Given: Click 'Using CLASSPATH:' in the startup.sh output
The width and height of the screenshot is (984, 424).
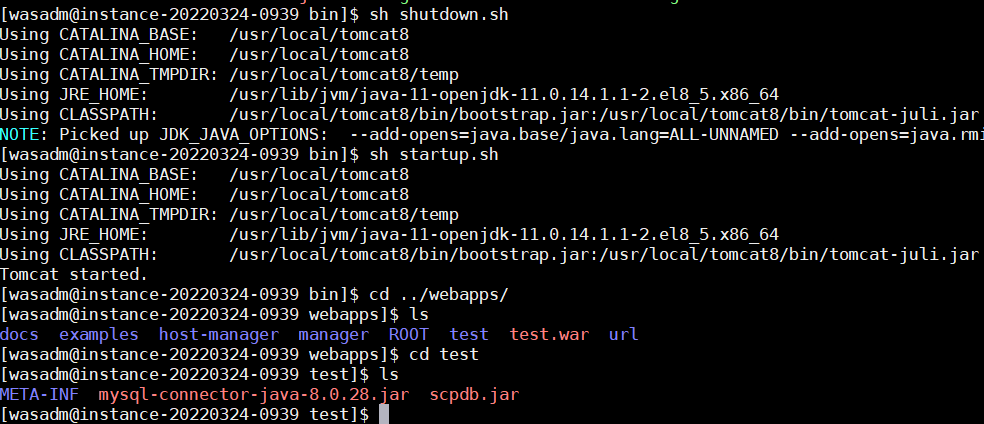Looking at the screenshot, I should tap(78, 254).
